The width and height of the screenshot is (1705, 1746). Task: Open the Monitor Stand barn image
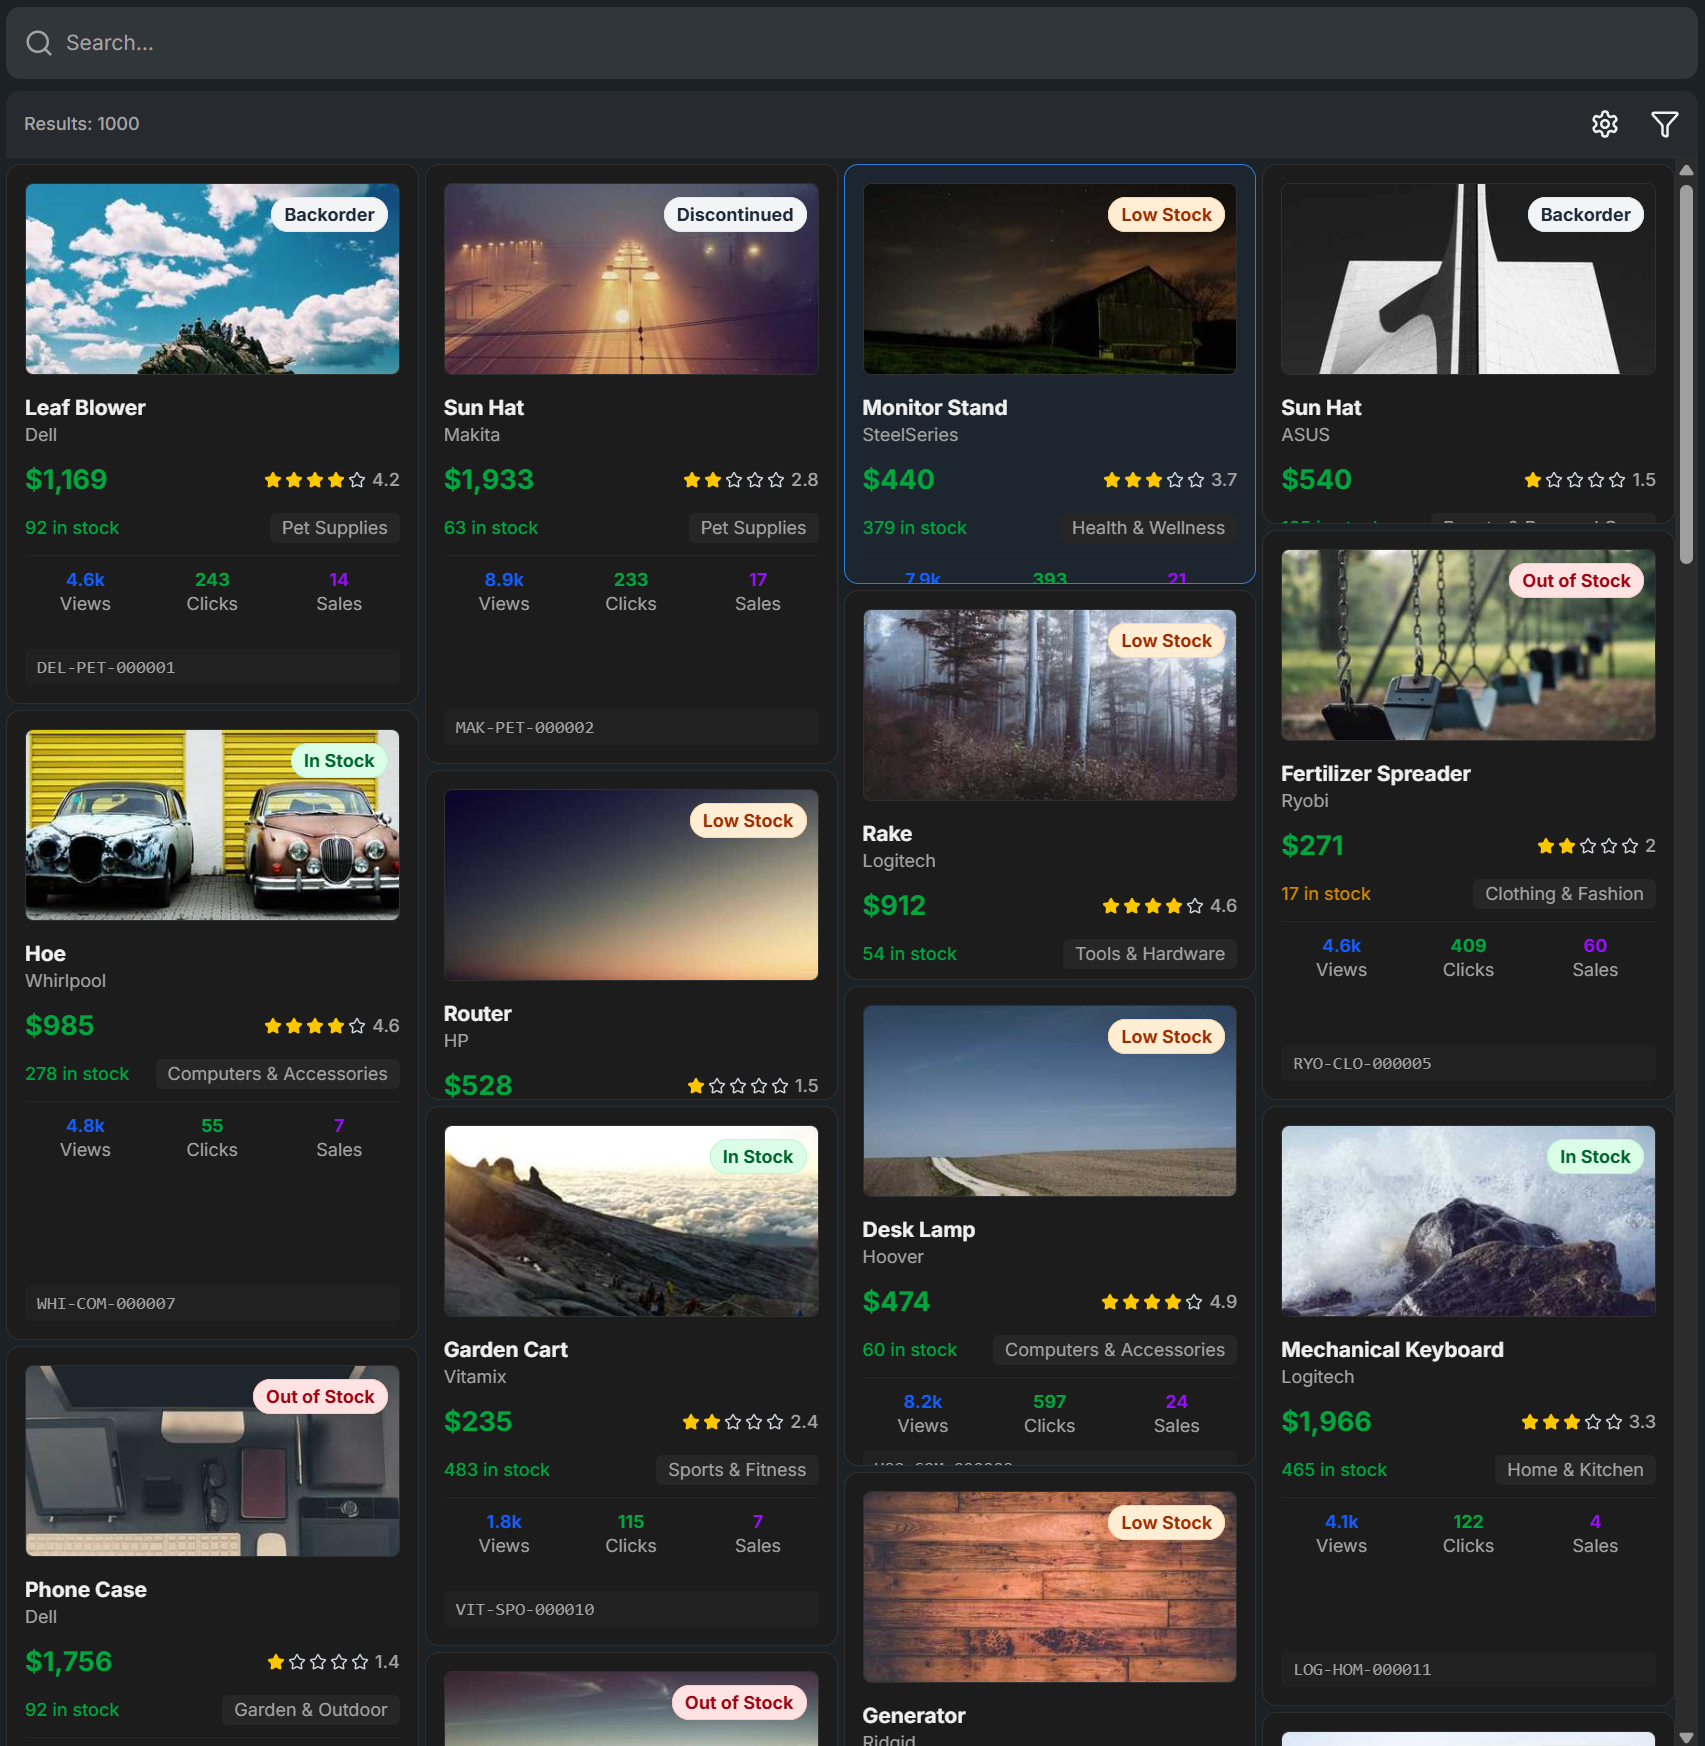tap(1049, 279)
